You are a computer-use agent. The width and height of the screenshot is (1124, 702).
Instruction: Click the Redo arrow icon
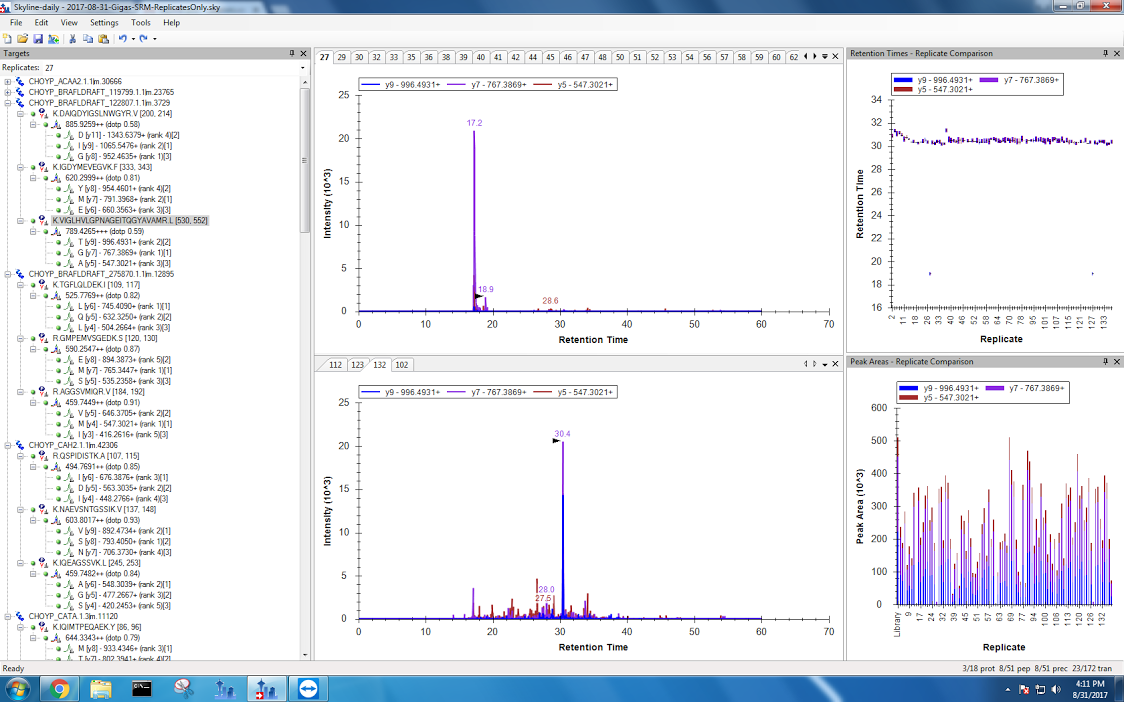click(144, 39)
